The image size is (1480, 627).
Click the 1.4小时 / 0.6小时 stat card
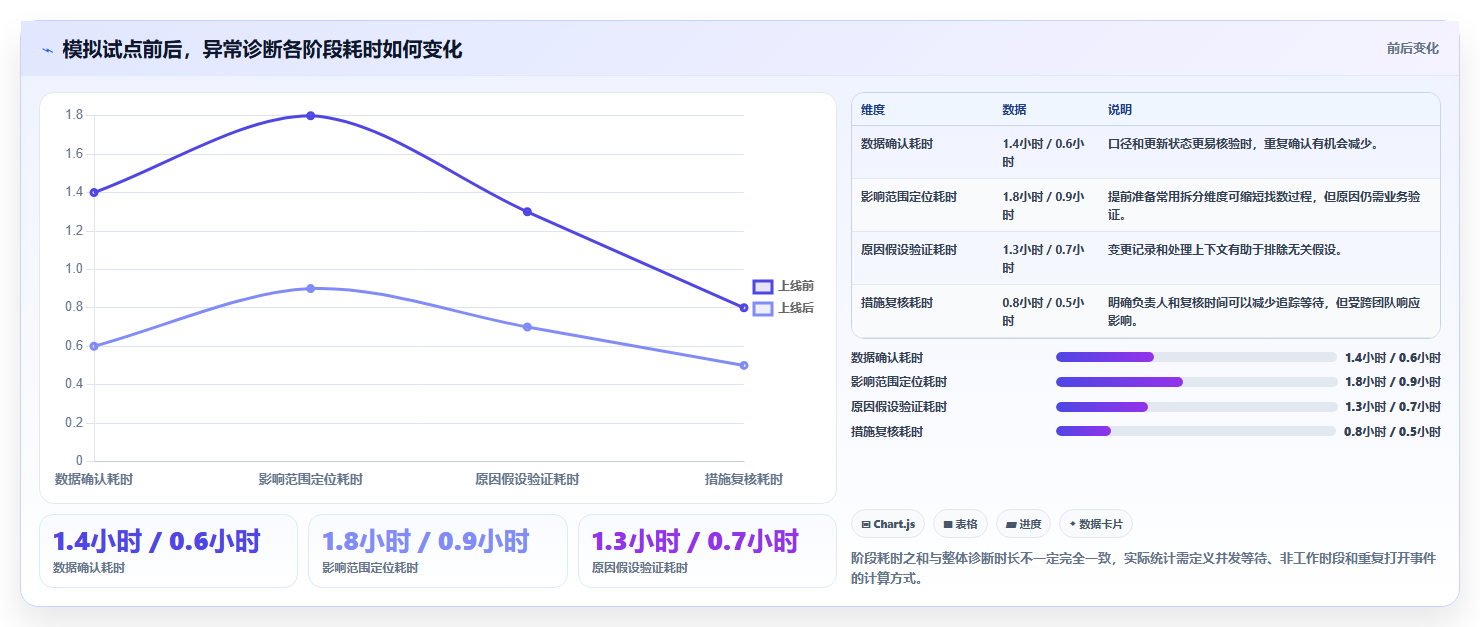pyautogui.click(x=168, y=551)
